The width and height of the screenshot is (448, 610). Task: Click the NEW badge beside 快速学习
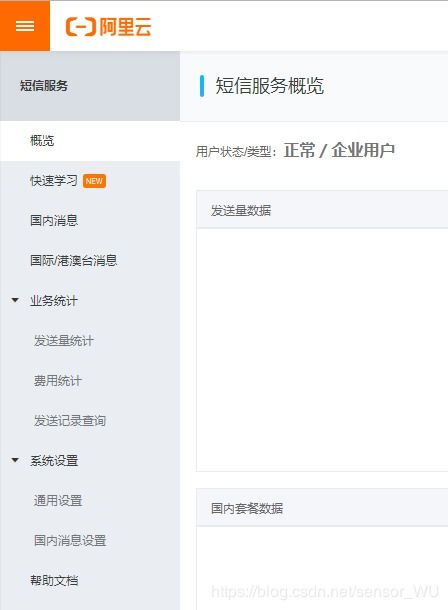click(x=94, y=181)
